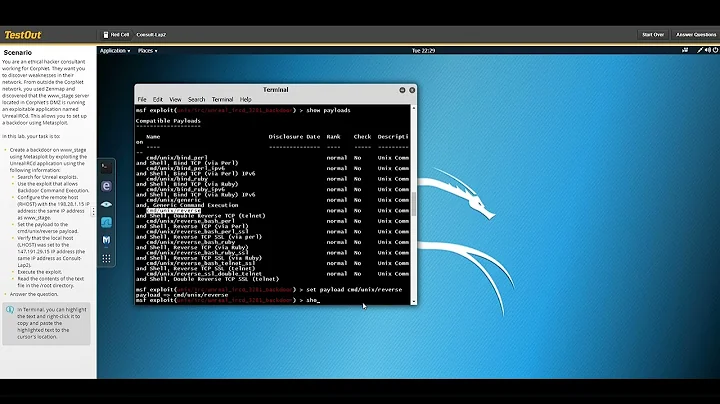Show all applications grid icon
This screenshot has width=720, height=404.
(106, 258)
